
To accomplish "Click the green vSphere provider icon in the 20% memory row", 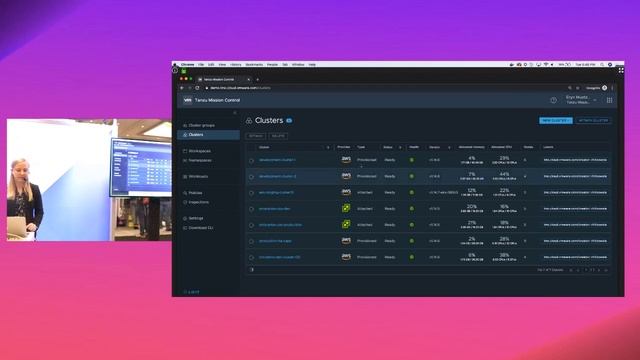I will (x=346, y=208).
